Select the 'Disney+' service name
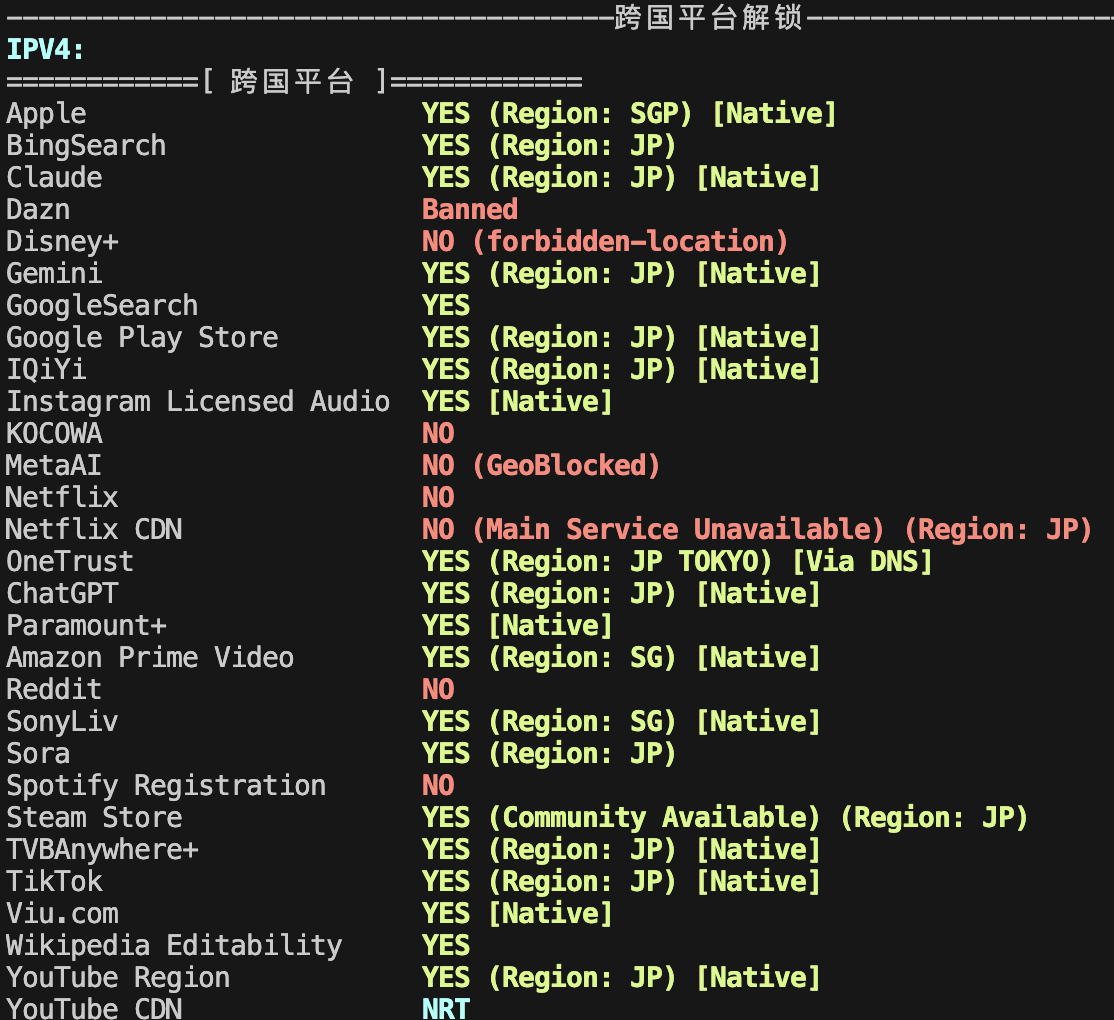The height and width of the screenshot is (1020, 1114). (x=62, y=242)
